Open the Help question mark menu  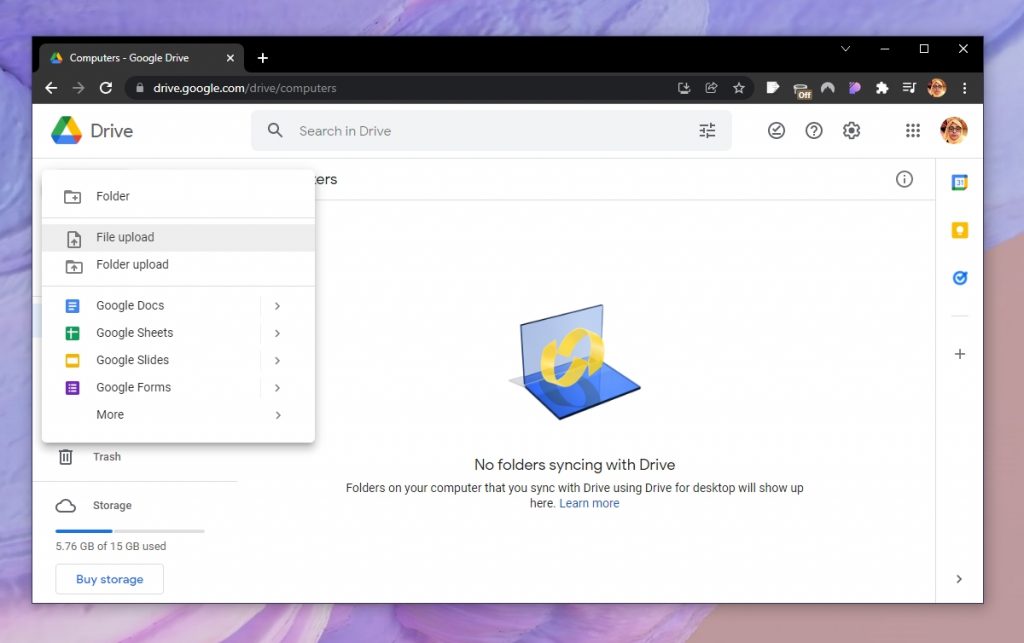tap(814, 131)
